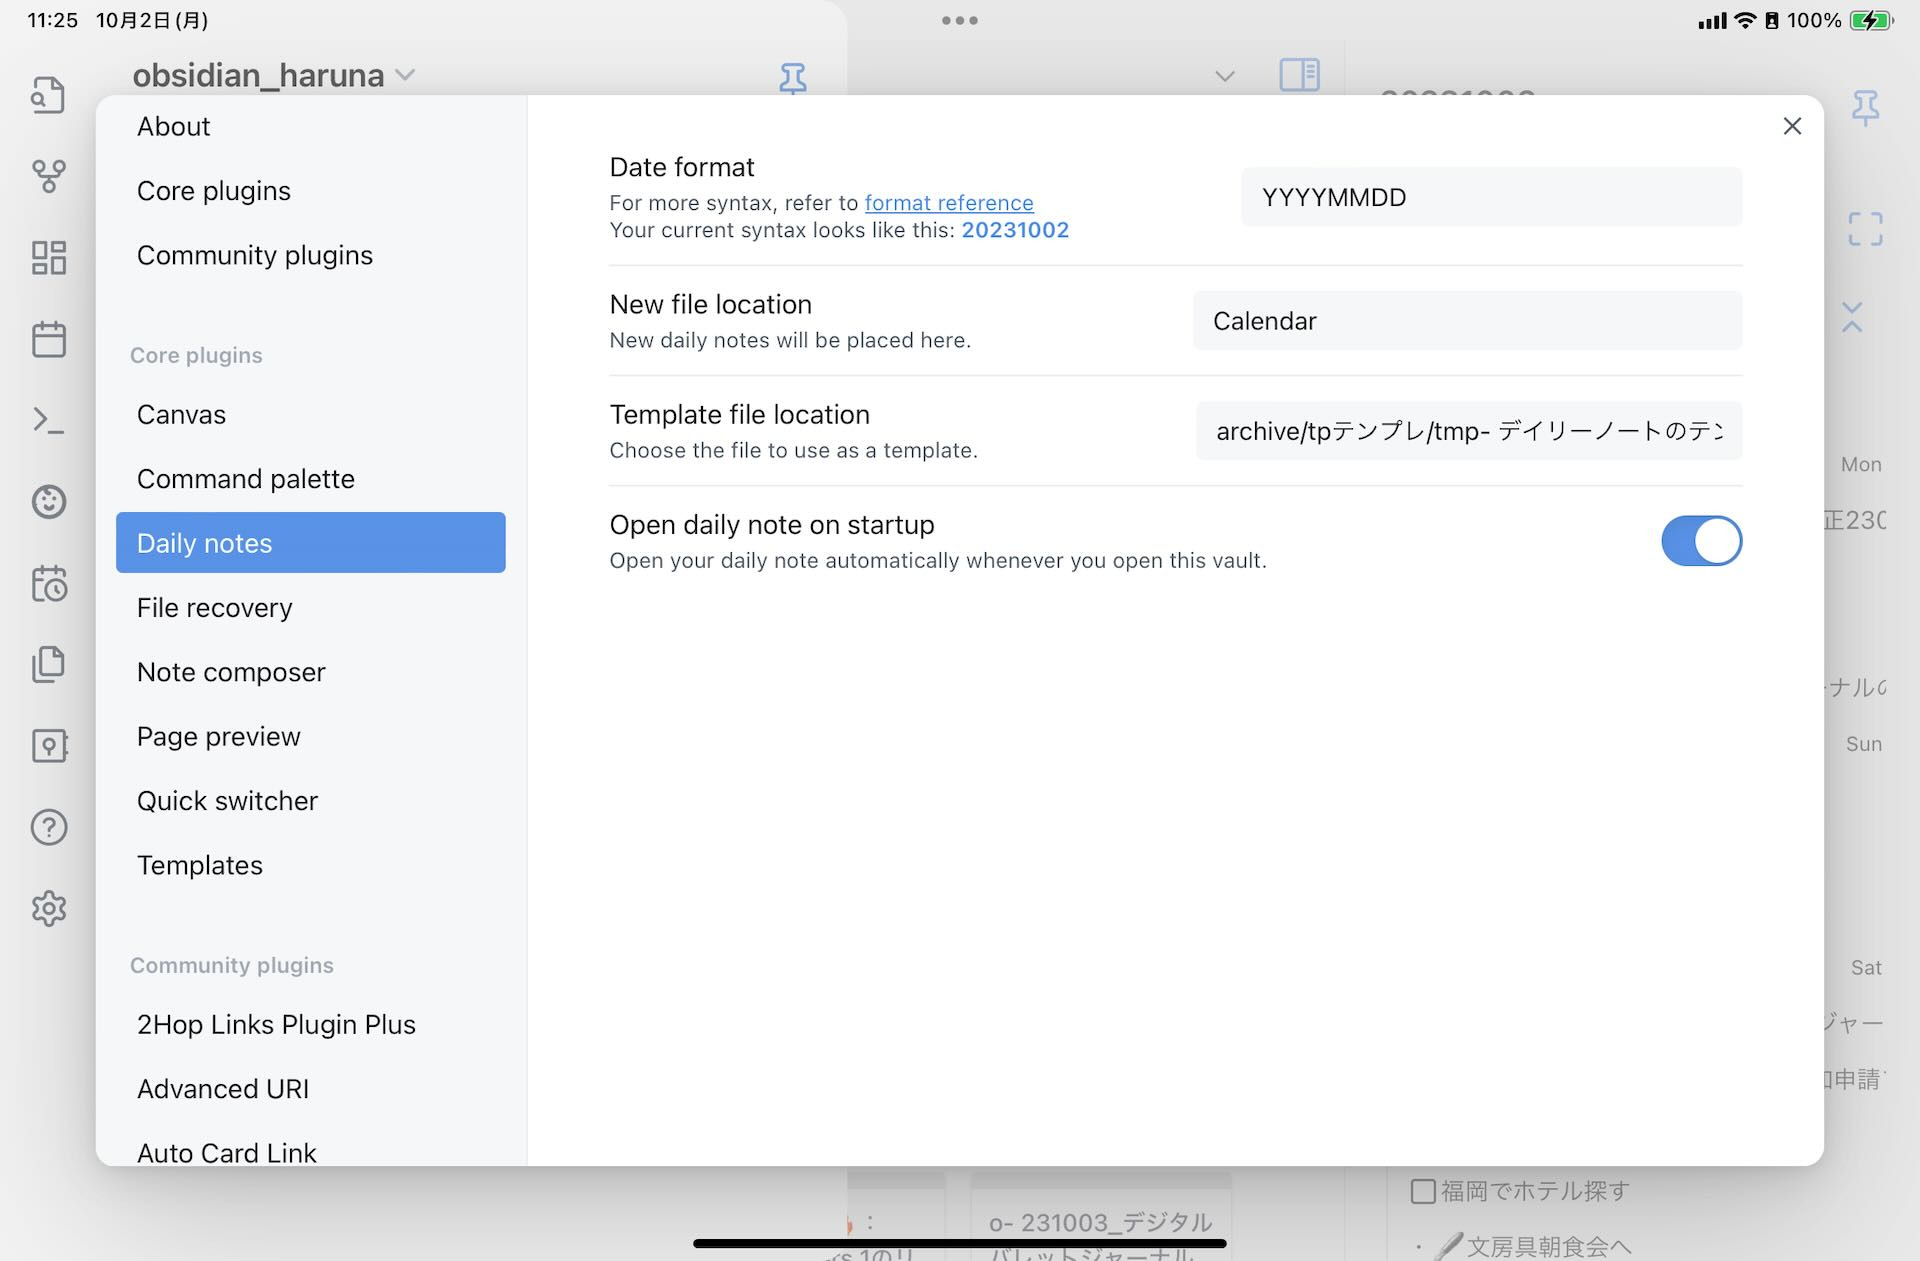
Task: Open the canvas dashboard icon
Action: [48, 258]
